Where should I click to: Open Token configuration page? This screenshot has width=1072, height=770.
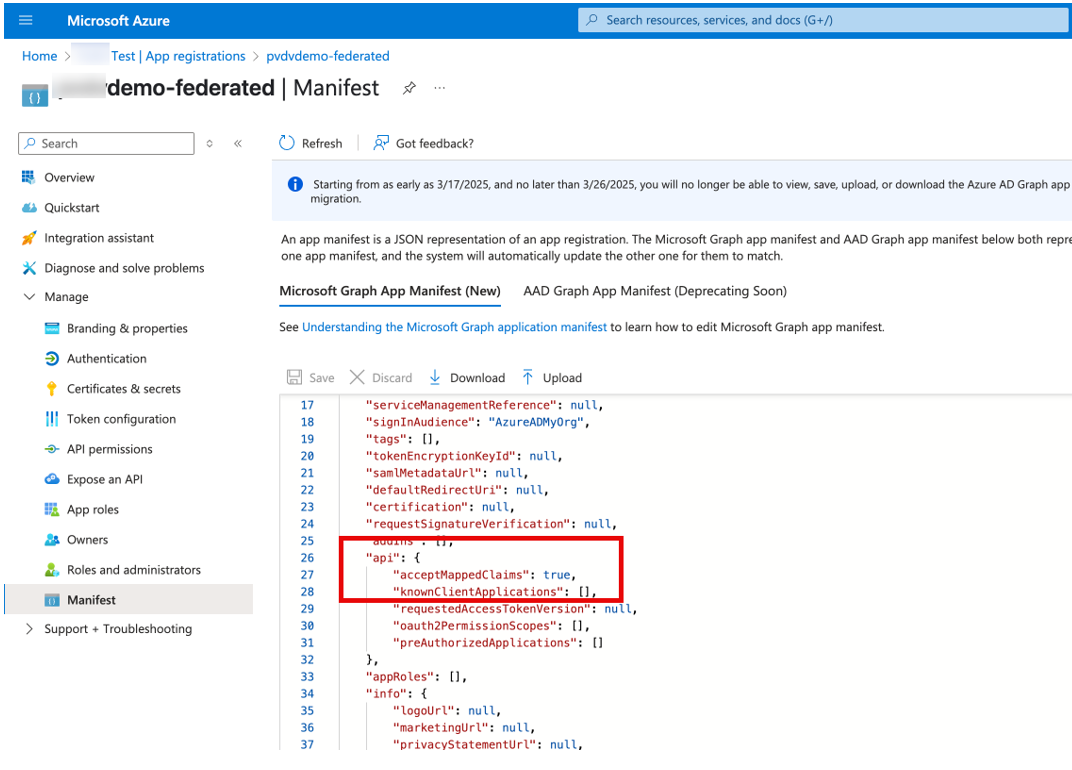click(x=121, y=419)
